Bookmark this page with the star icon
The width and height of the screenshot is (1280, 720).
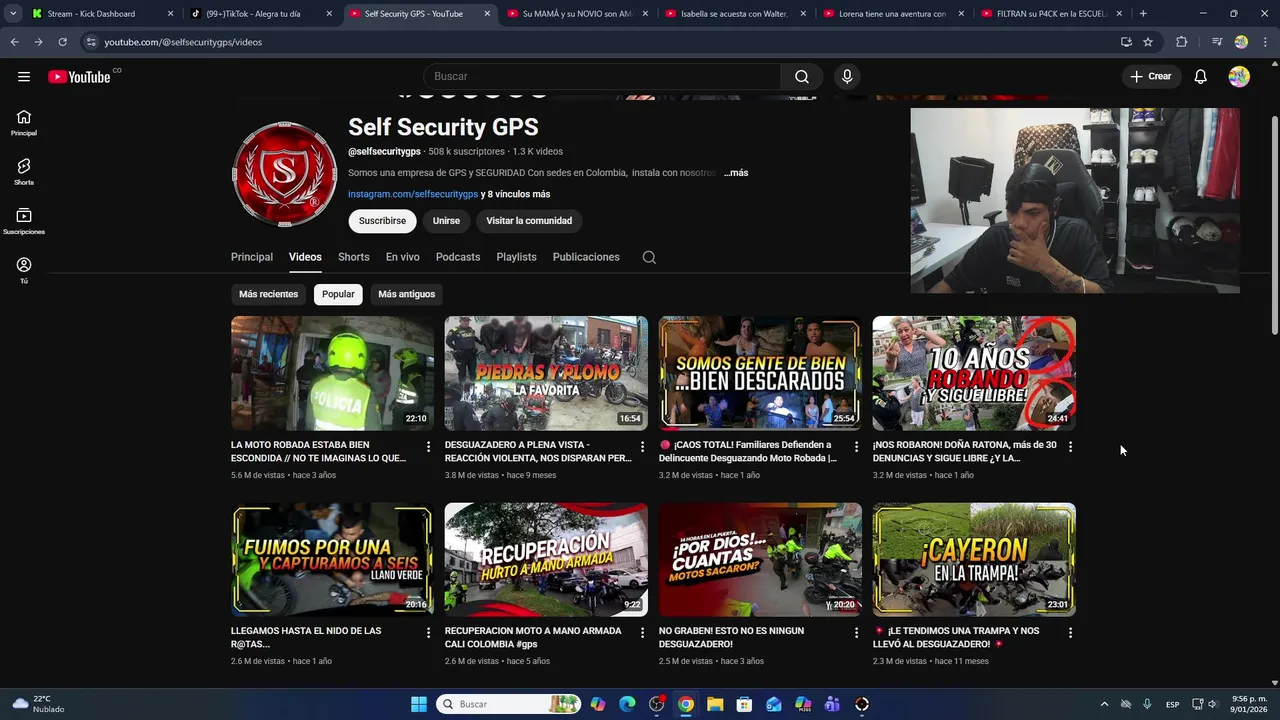[x=1148, y=42]
